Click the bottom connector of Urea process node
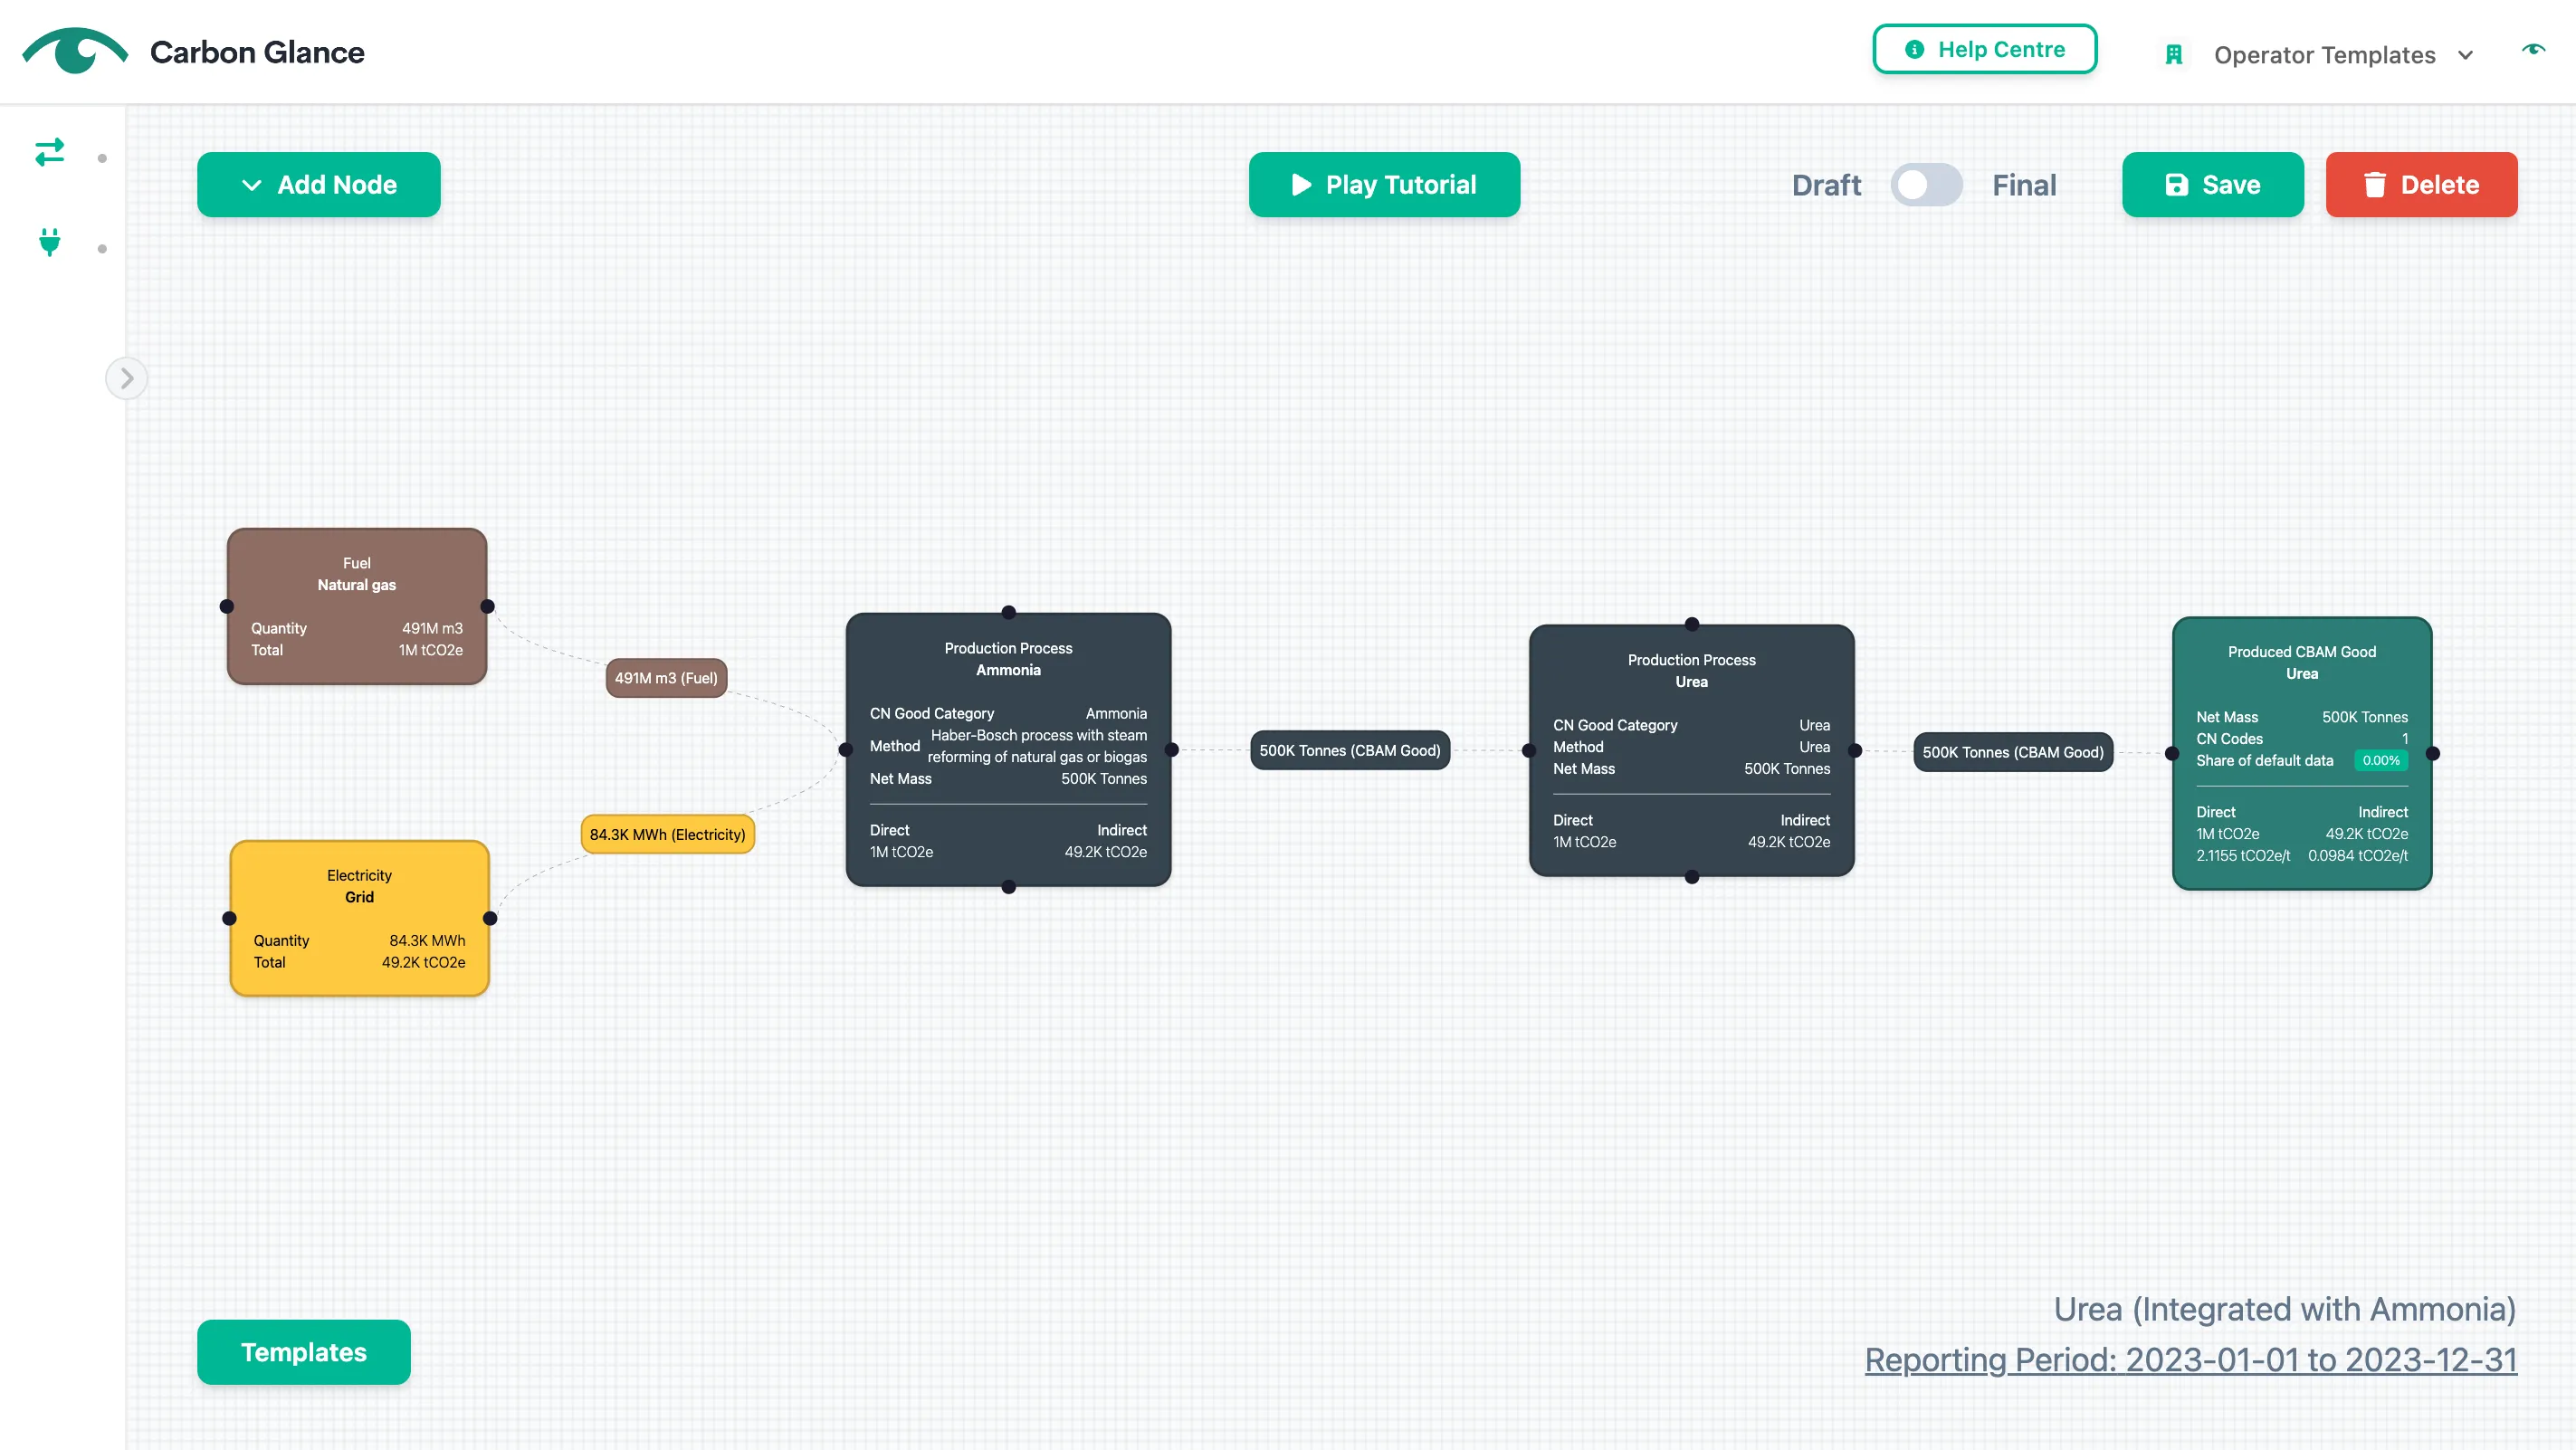The width and height of the screenshot is (2576, 1450). coord(1691,876)
